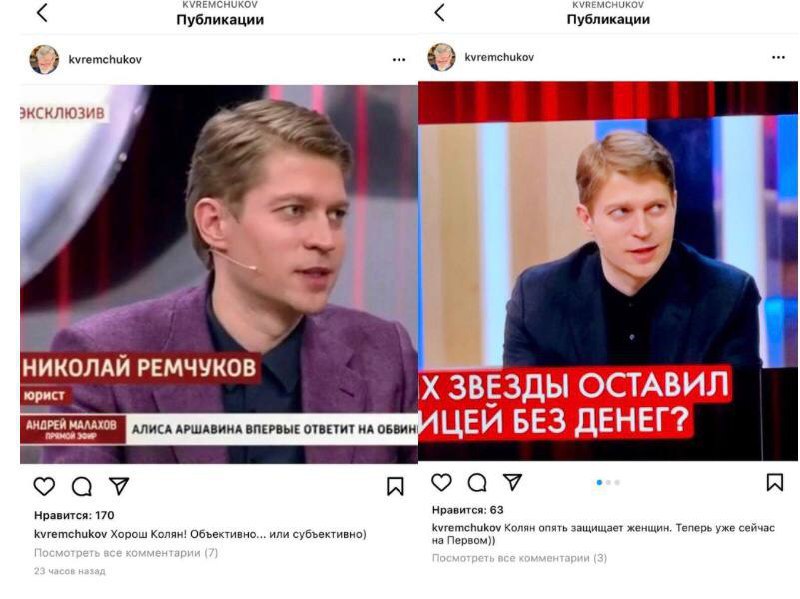Share the left post via paper plane icon

tap(119, 486)
